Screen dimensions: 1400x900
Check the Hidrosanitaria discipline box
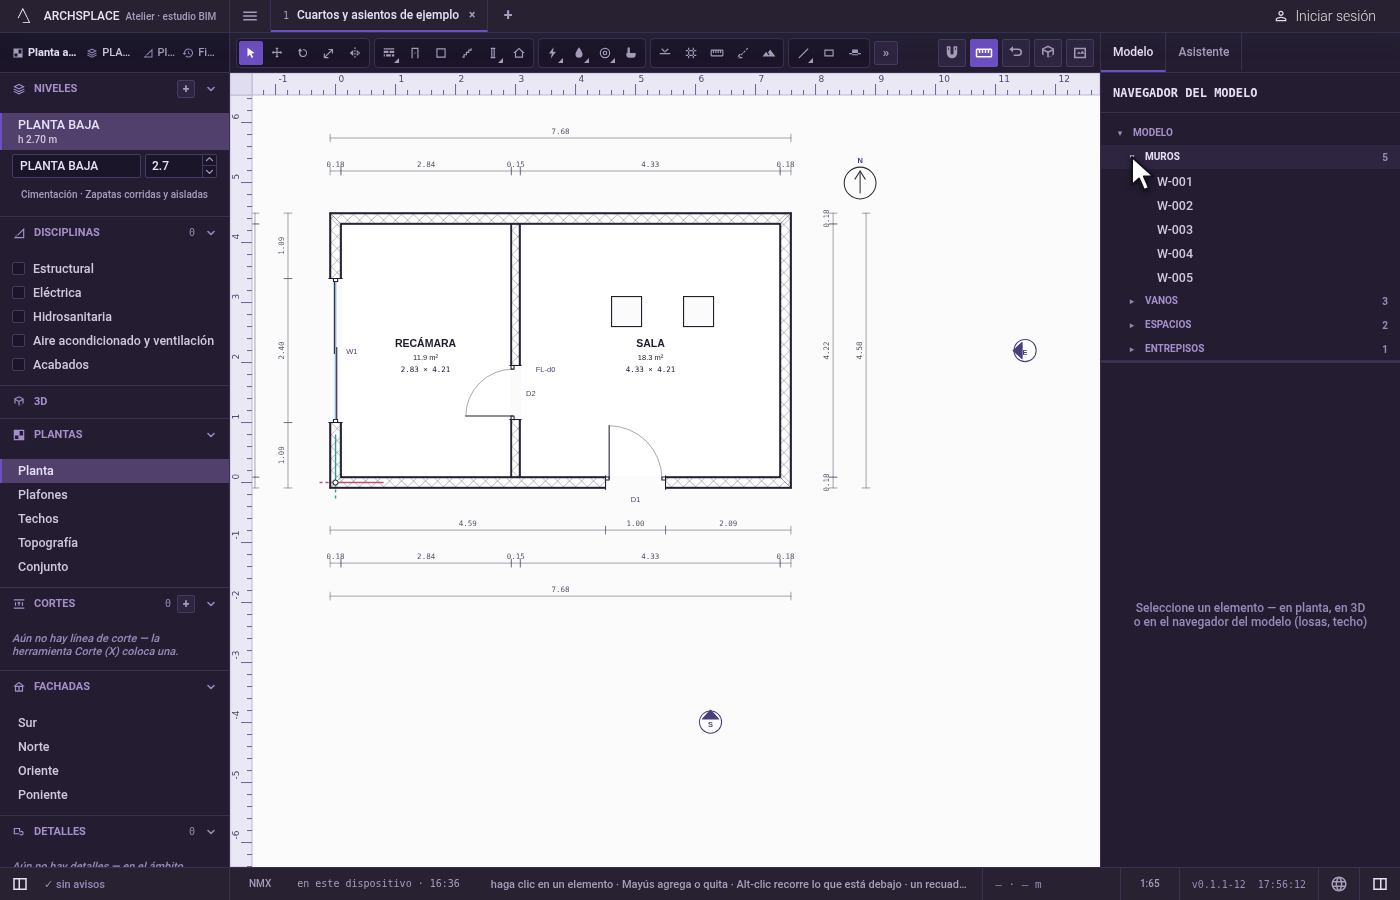[18, 316]
